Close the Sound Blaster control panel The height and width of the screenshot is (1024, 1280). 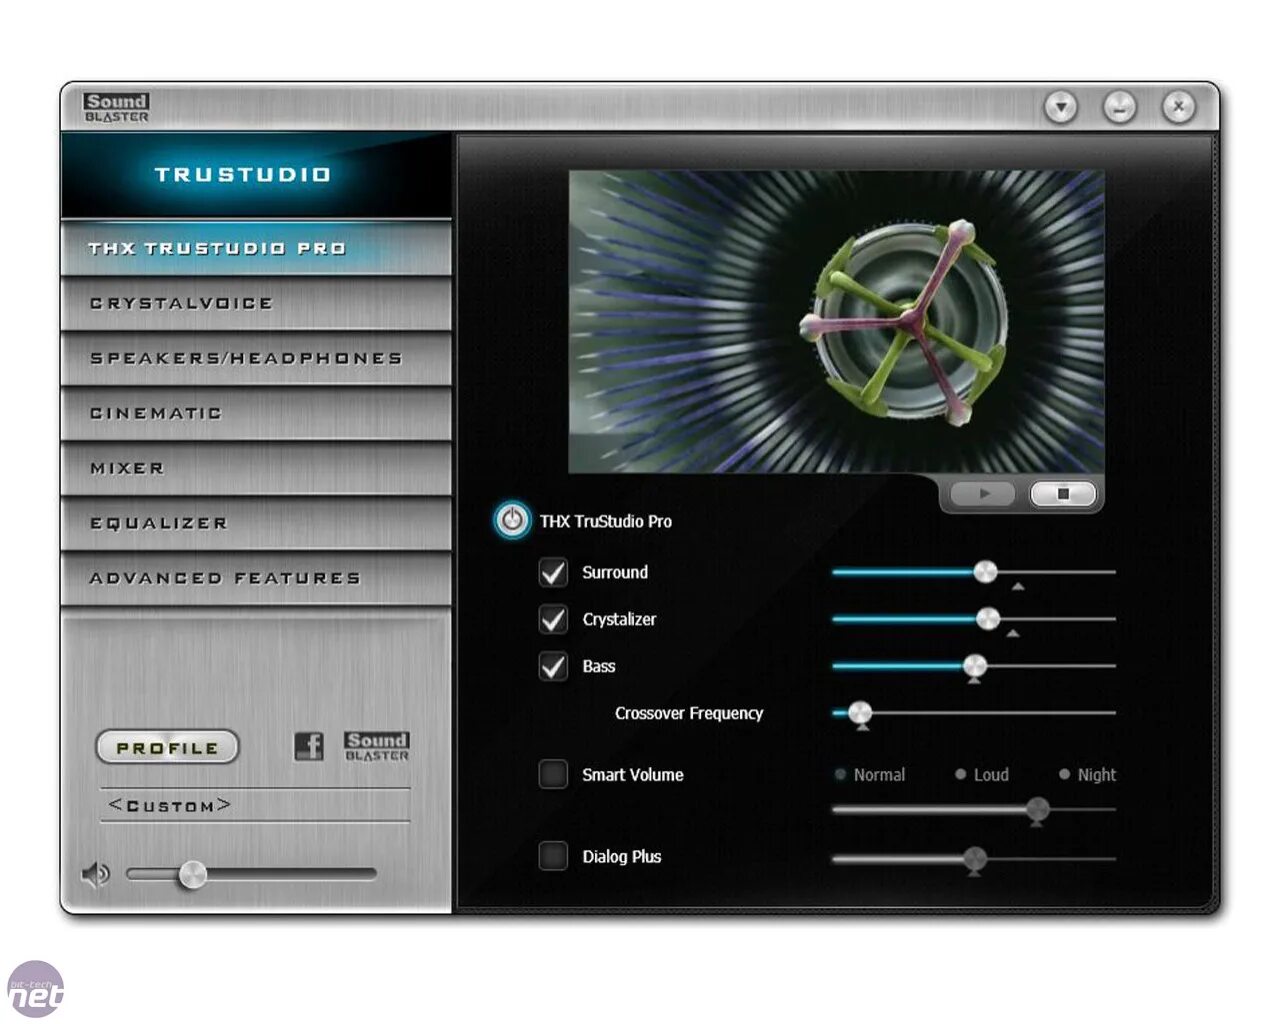(x=1179, y=107)
